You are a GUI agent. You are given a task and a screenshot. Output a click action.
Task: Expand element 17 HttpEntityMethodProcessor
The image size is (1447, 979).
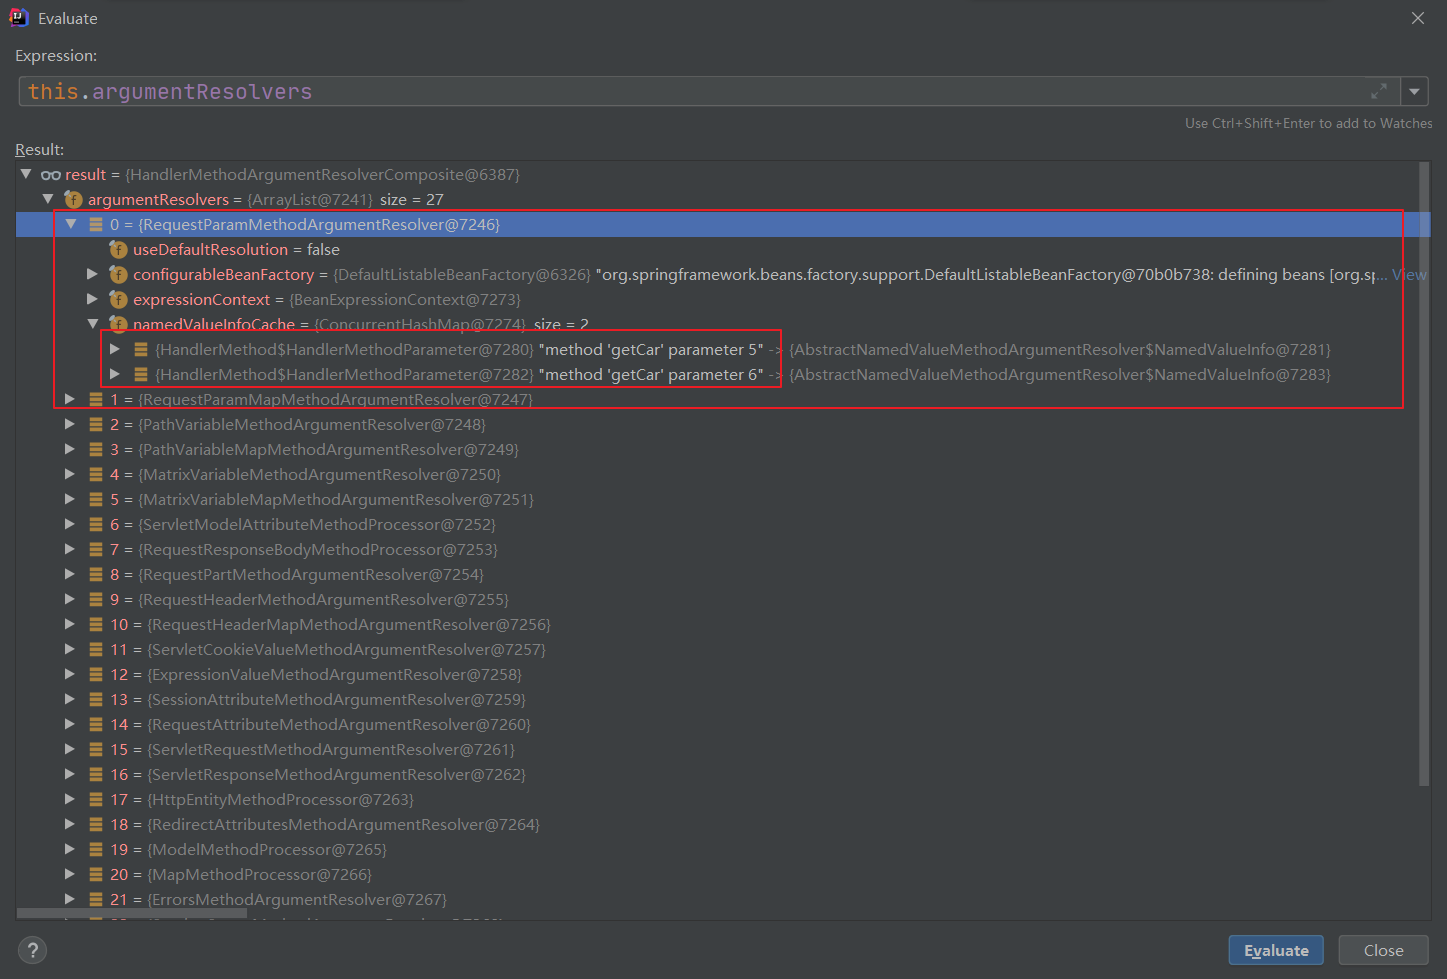click(70, 799)
